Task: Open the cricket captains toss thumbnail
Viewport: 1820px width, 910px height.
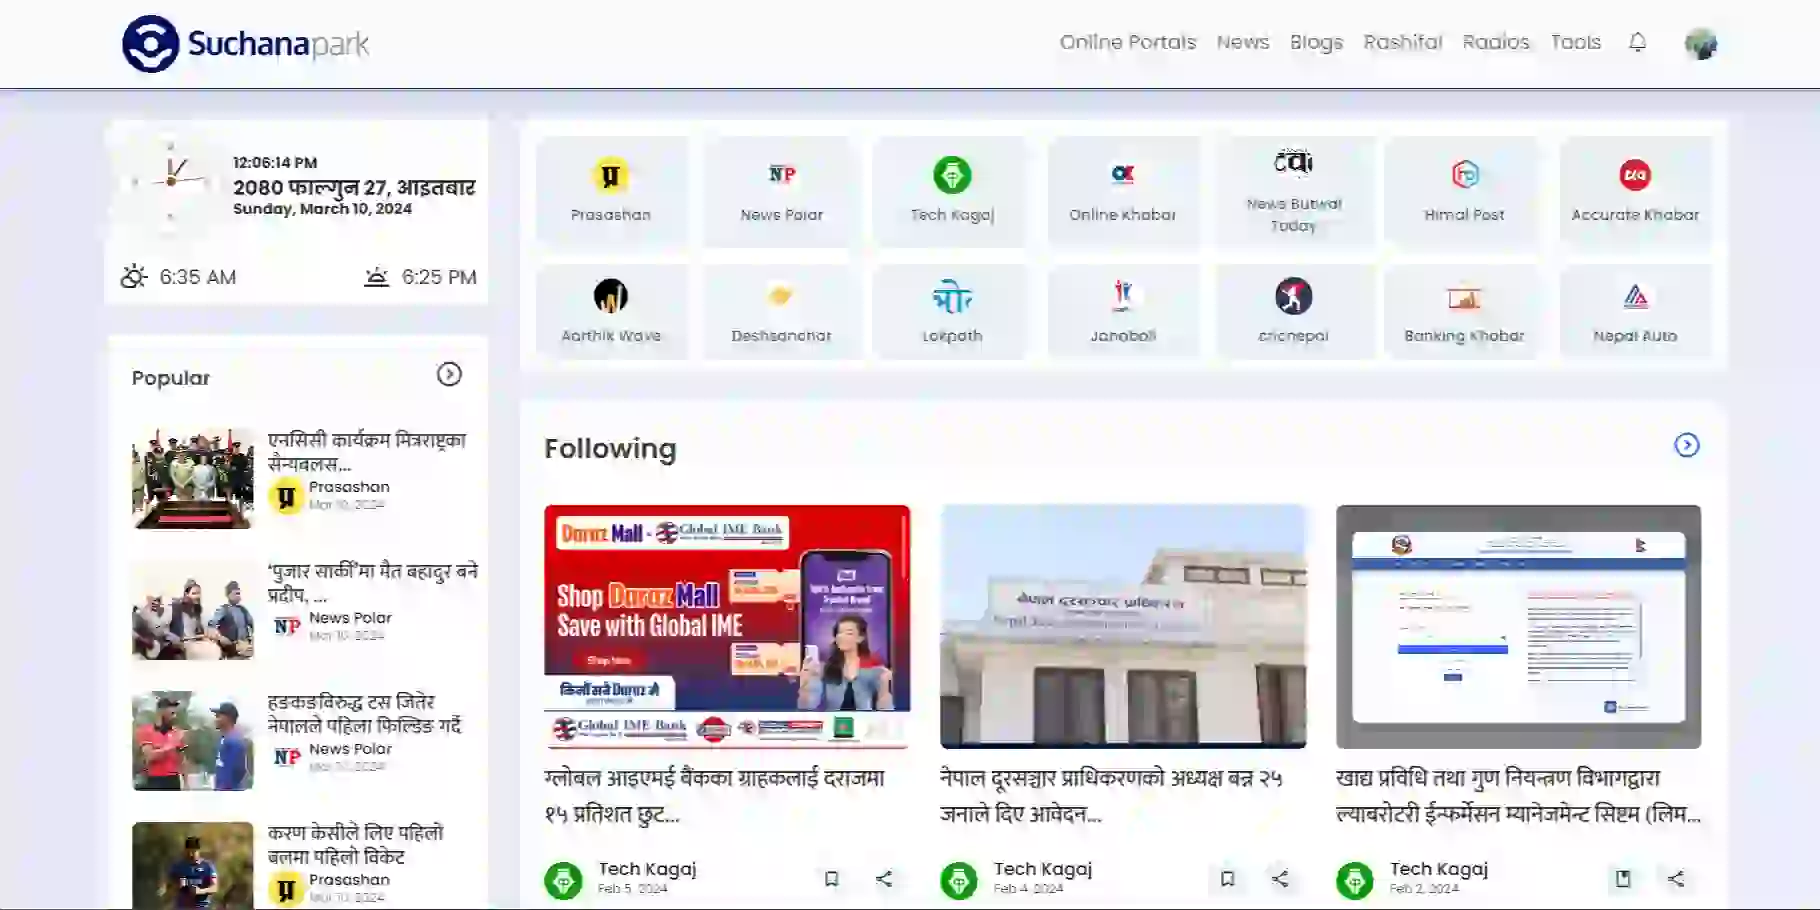Action: click(x=193, y=740)
